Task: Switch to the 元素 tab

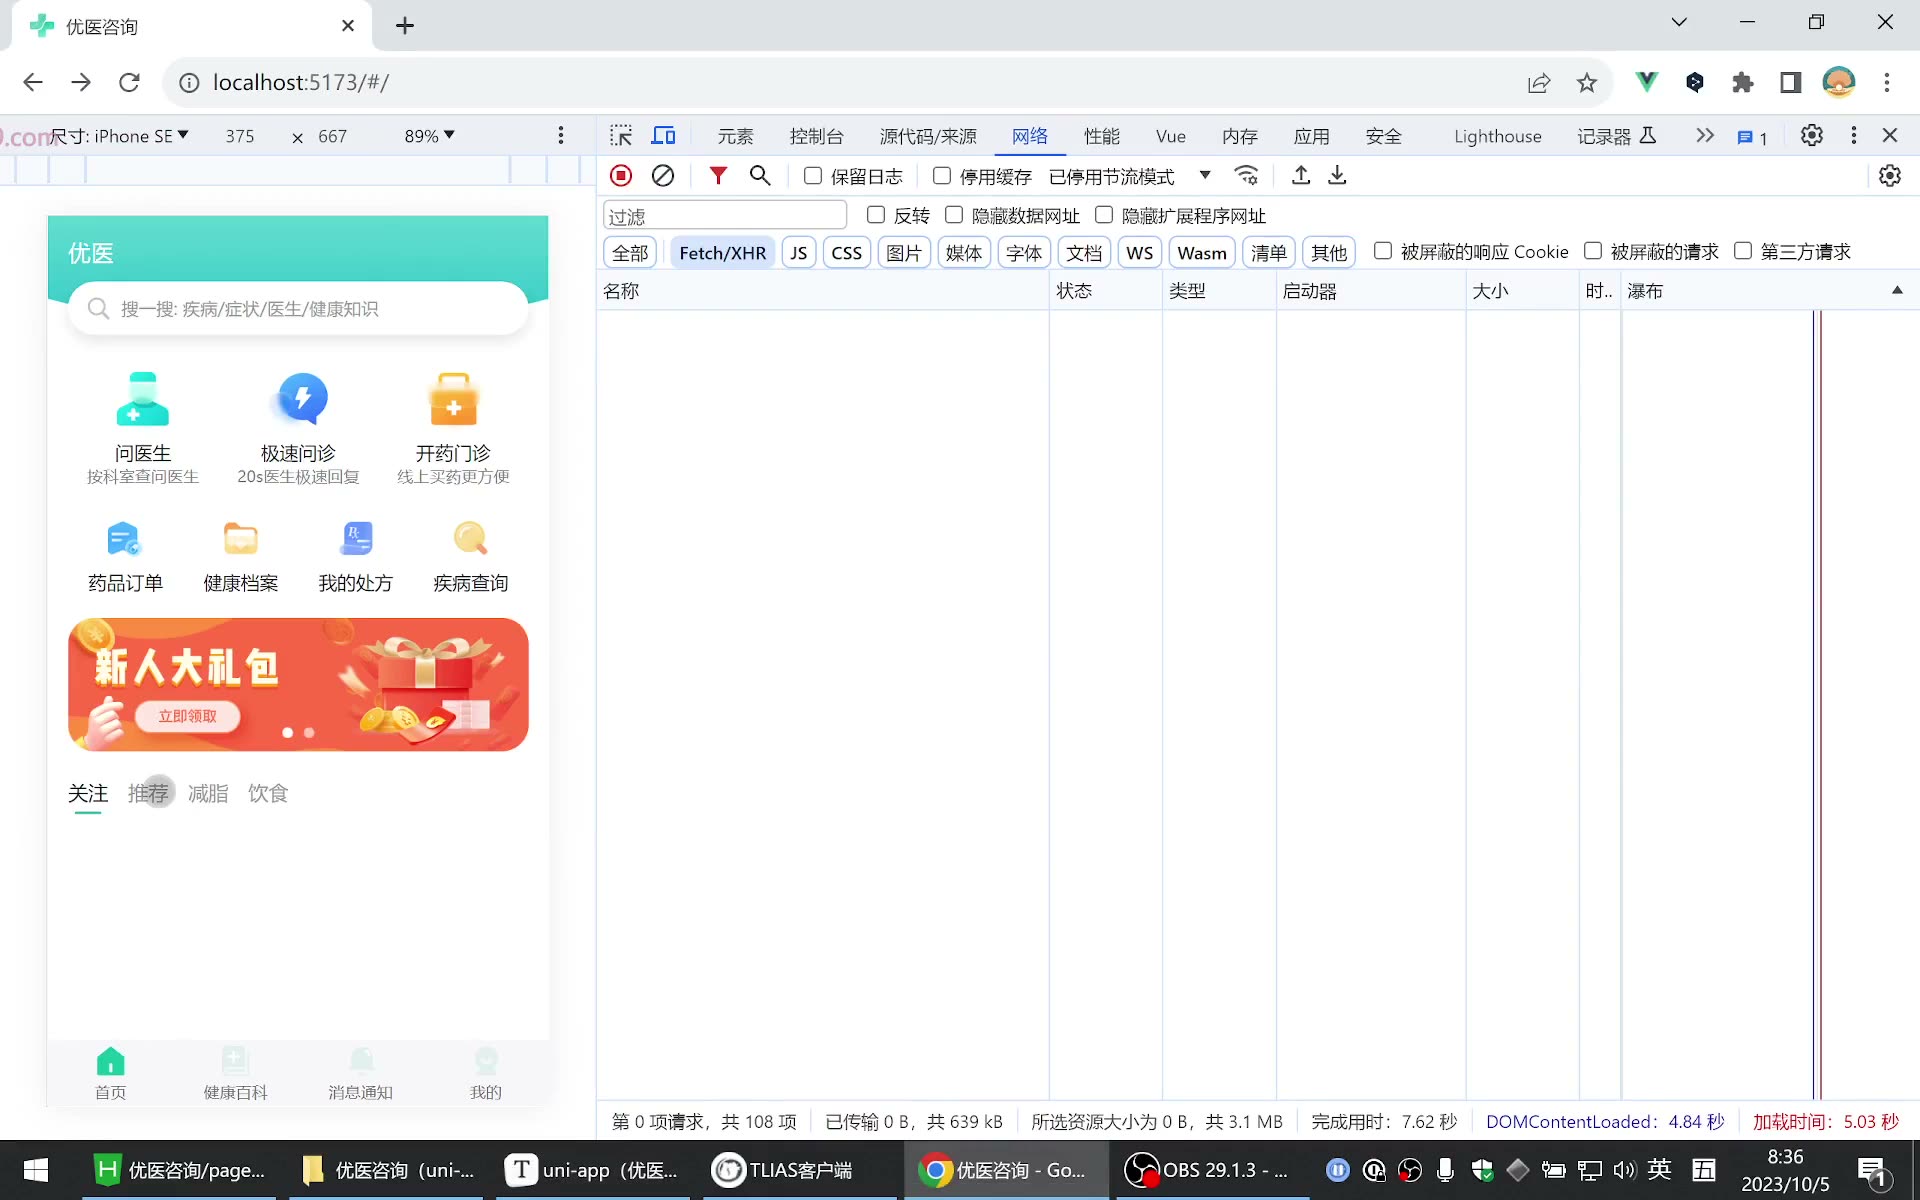Action: (735, 136)
